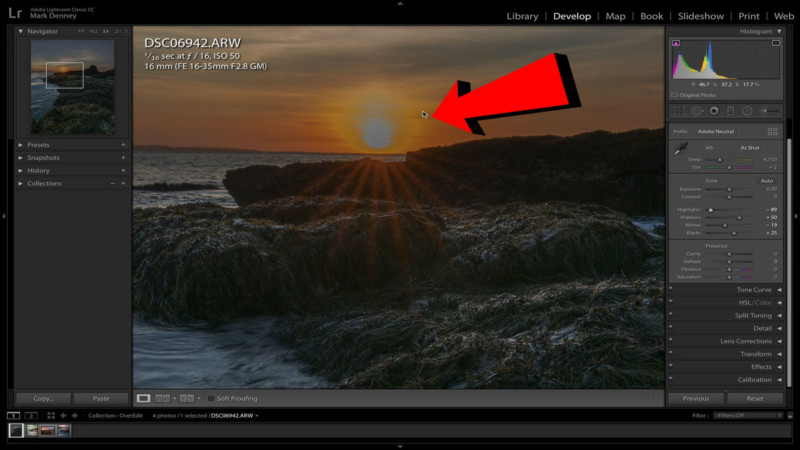The height and width of the screenshot is (450, 800).
Task: Switch to Grid view in the filmstrip bar
Action: tap(52, 415)
